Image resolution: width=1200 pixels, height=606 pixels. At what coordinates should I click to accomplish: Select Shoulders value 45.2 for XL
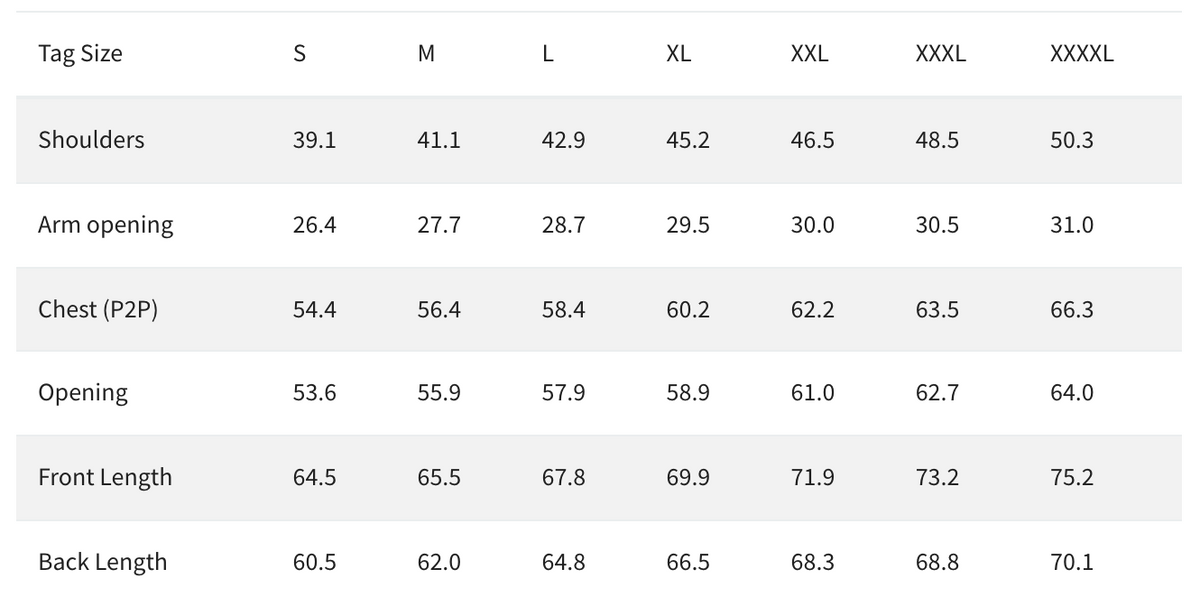click(687, 140)
